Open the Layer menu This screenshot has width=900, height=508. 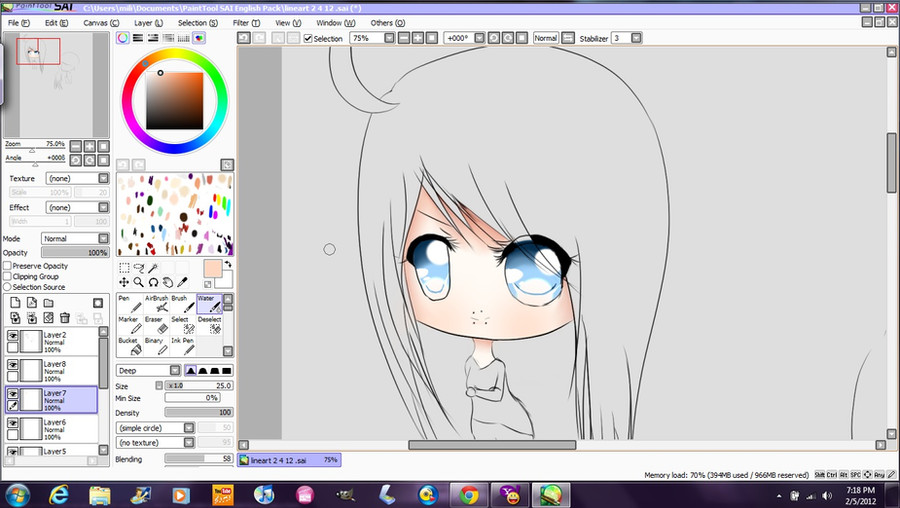148,23
